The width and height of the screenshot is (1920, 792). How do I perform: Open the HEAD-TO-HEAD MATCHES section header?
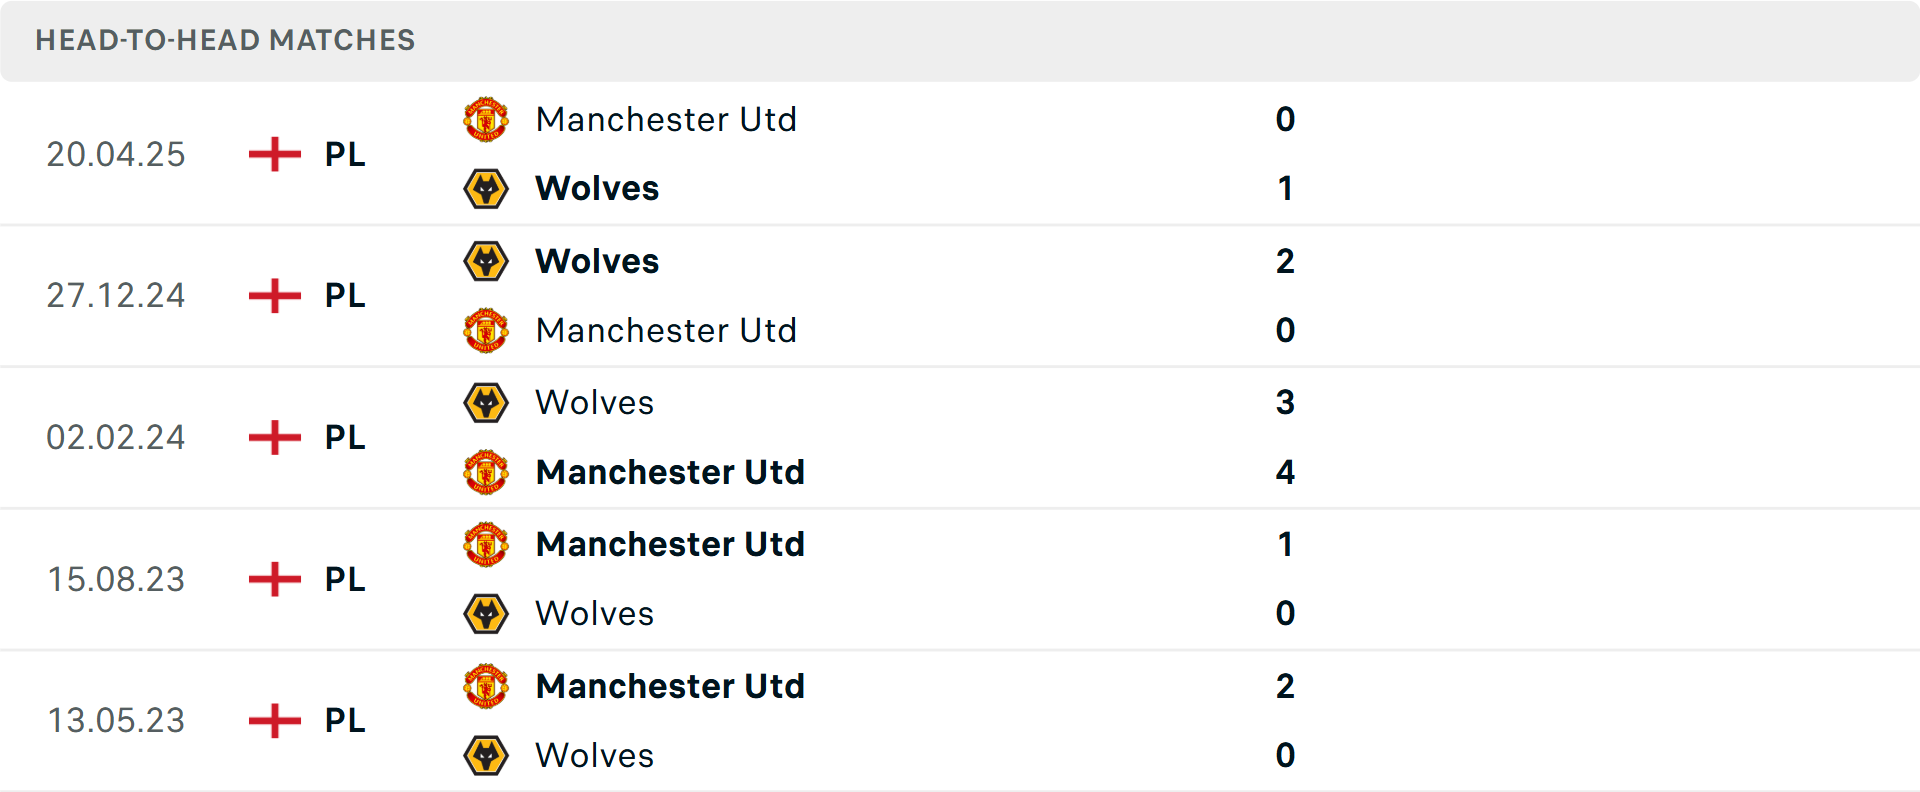click(225, 40)
